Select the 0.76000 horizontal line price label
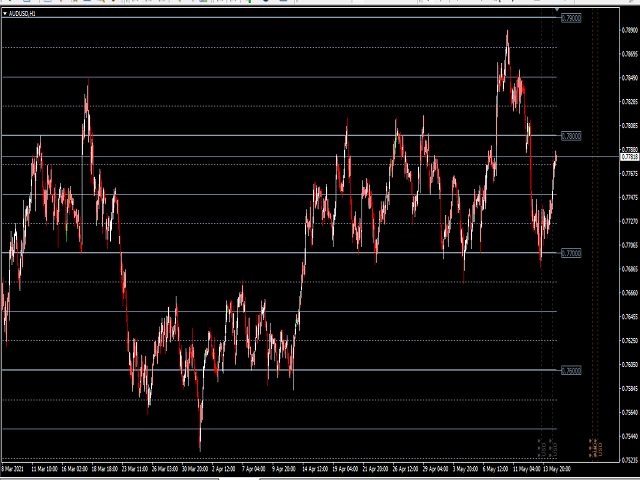 coord(571,371)
